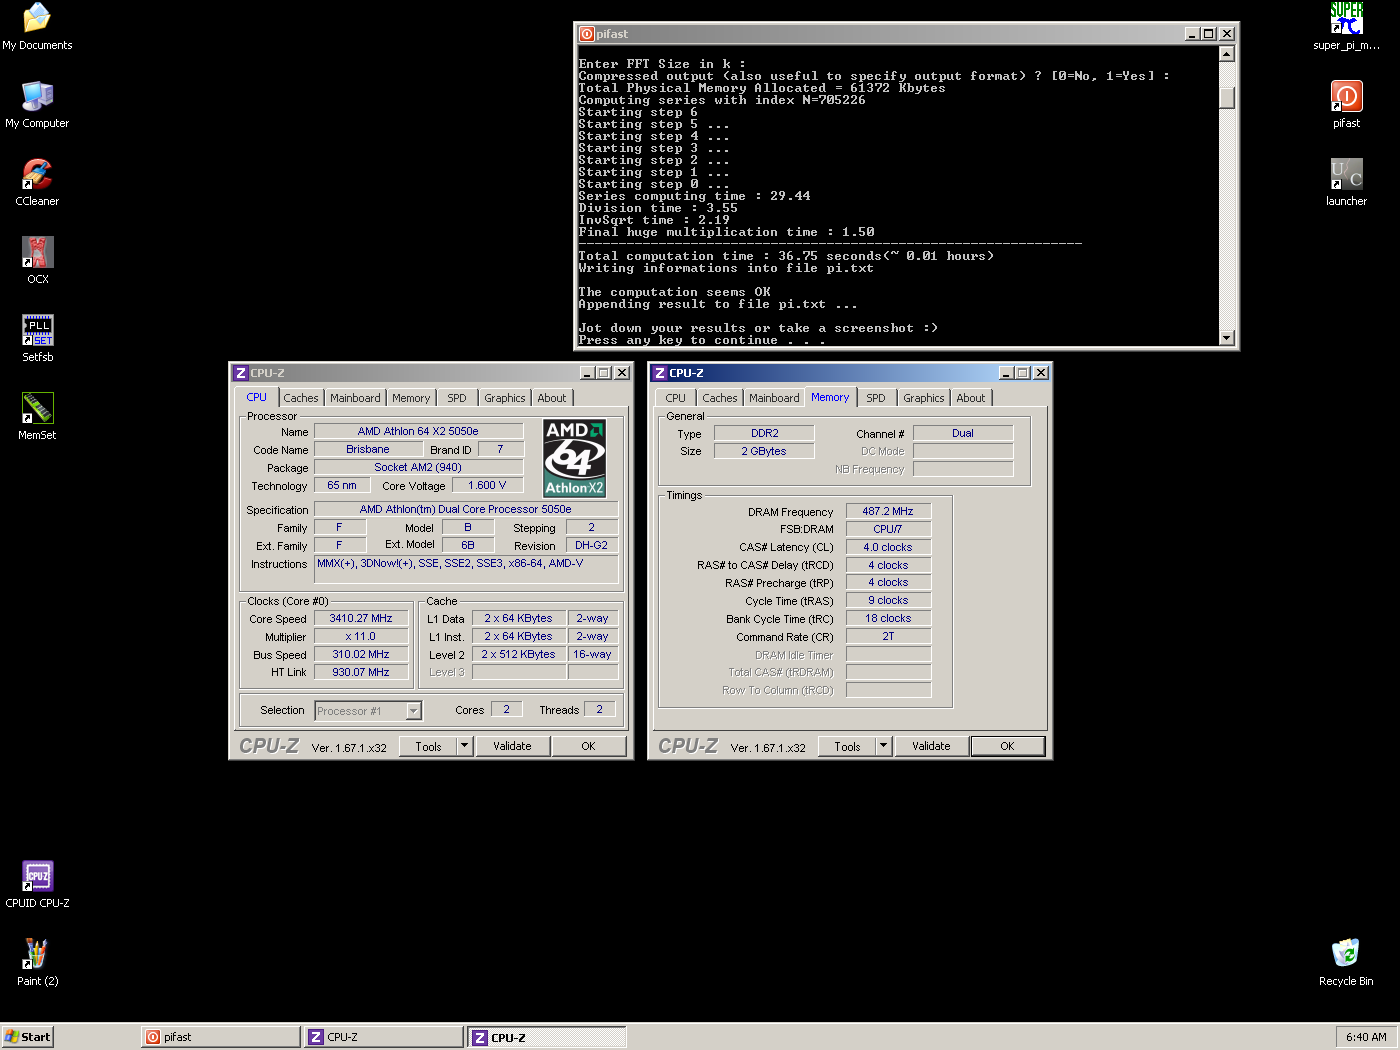Launch CPUID CPU-Z desktop shortcut

tap(37, 884)
